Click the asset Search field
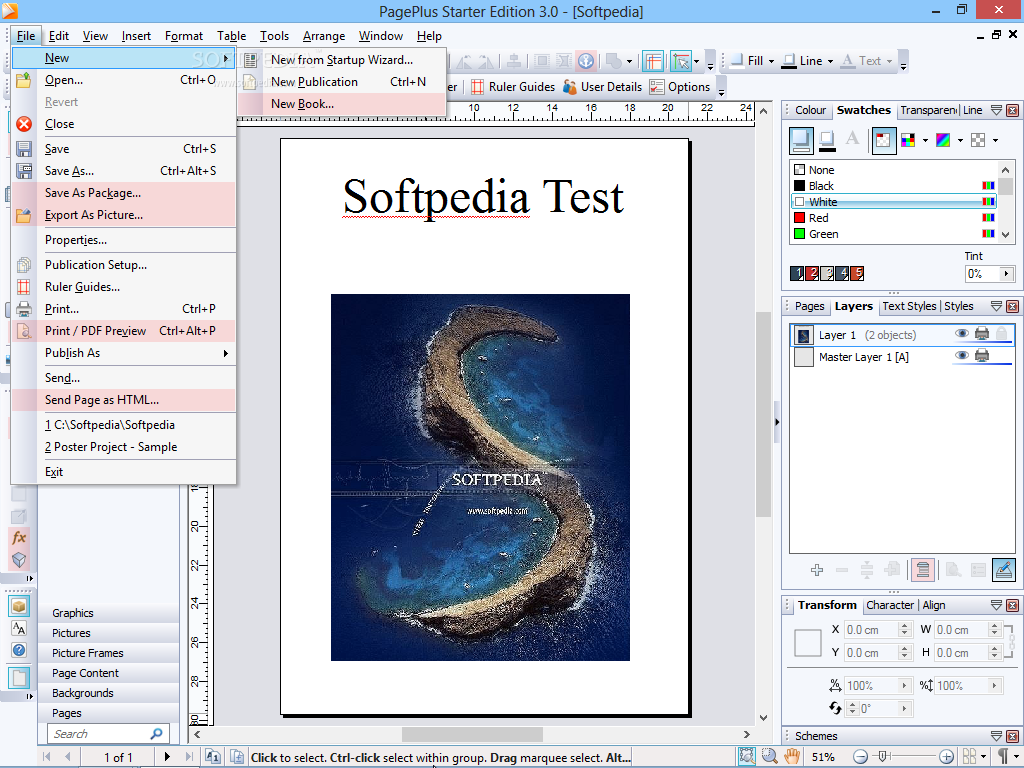 108,734
